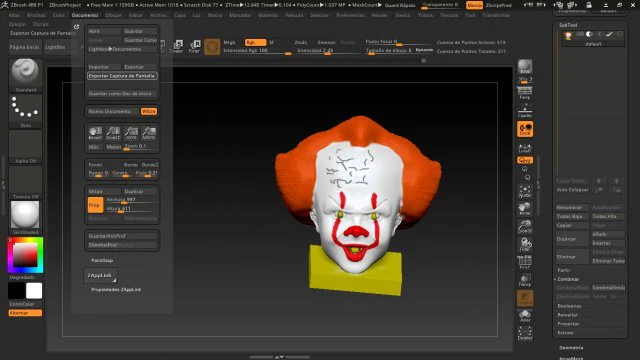Adjust the Intensidad Rgb slider
The image size is (640, 360).
(257, 51)
